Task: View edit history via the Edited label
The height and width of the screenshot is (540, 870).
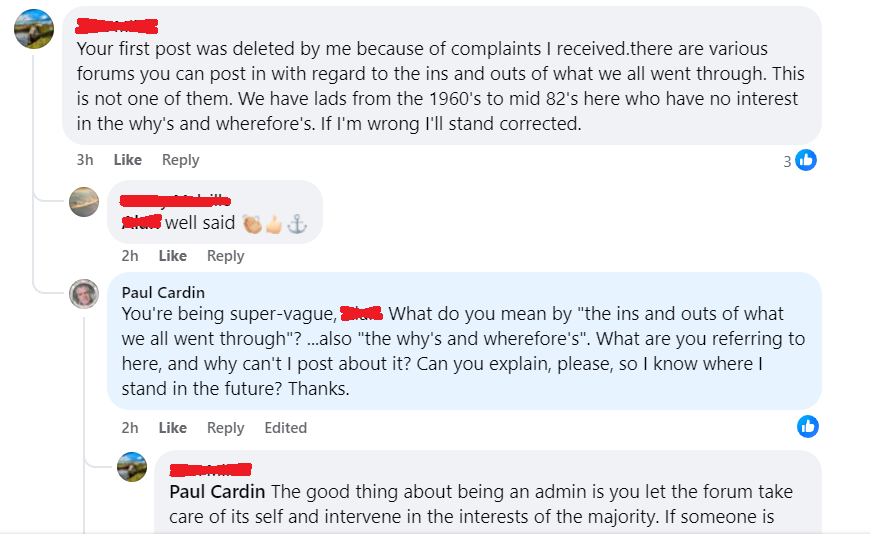Action: (286, 428)
